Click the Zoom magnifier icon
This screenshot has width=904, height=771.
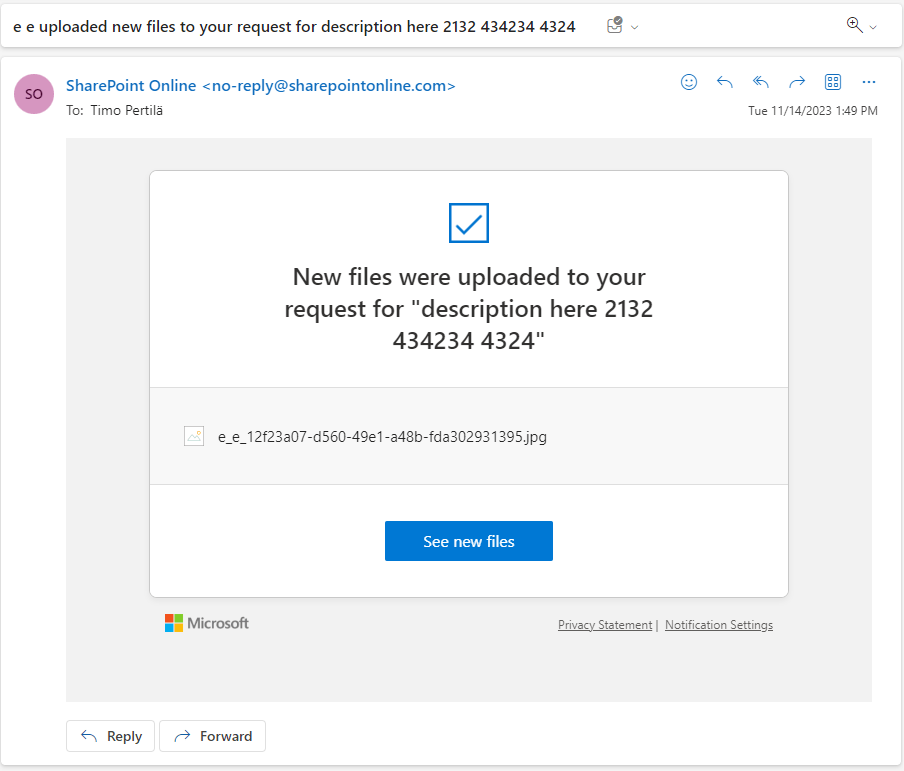(x=854, y=25)
